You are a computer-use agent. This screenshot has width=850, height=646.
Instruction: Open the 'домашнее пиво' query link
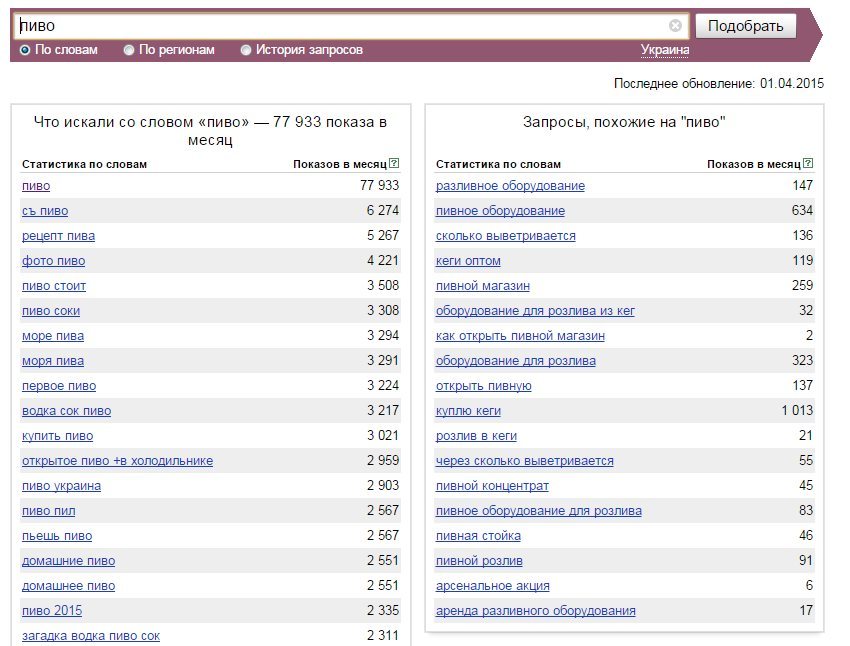click(68, 586)
